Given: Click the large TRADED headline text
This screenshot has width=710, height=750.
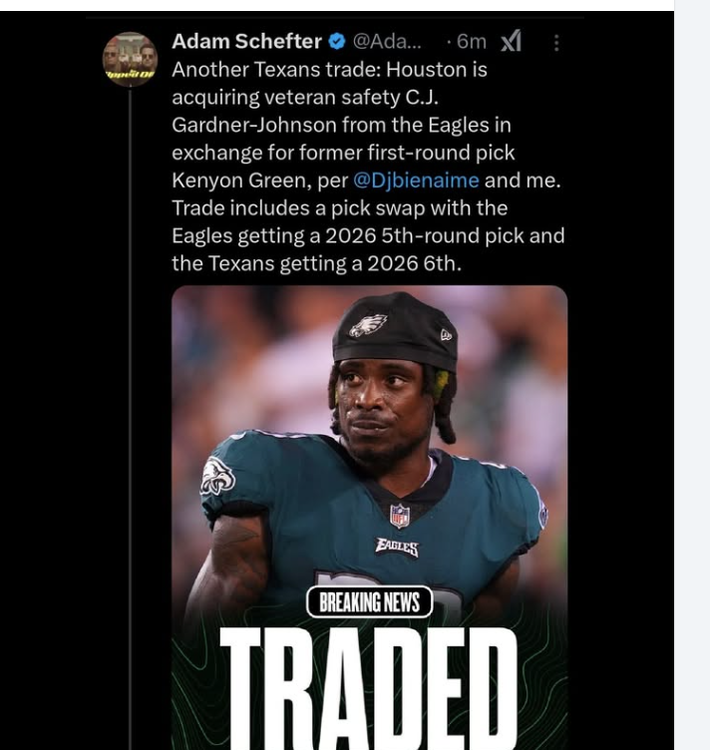Looking at the screenshot, I should pos(368,689).
